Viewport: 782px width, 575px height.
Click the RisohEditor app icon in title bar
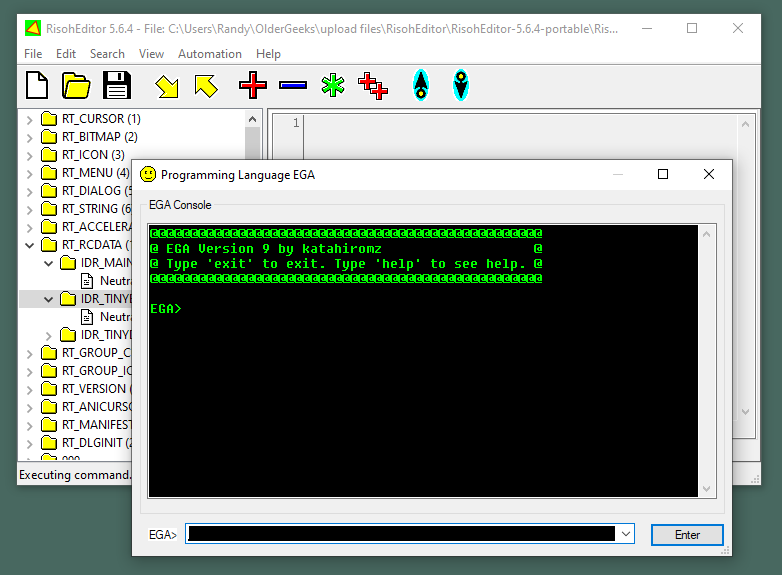pos(33,28)
